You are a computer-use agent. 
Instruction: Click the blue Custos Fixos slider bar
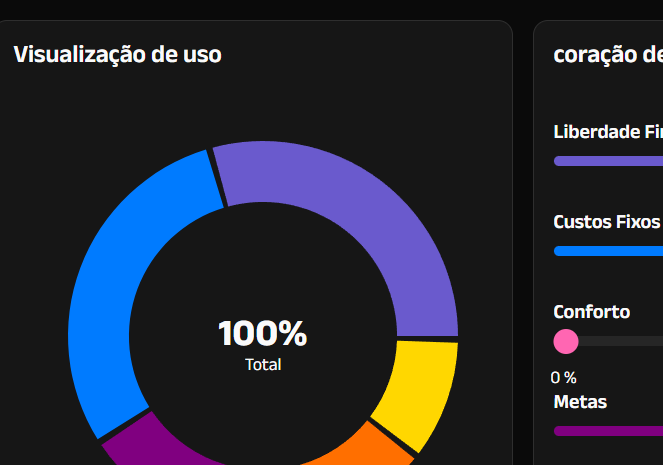[607, 251]
